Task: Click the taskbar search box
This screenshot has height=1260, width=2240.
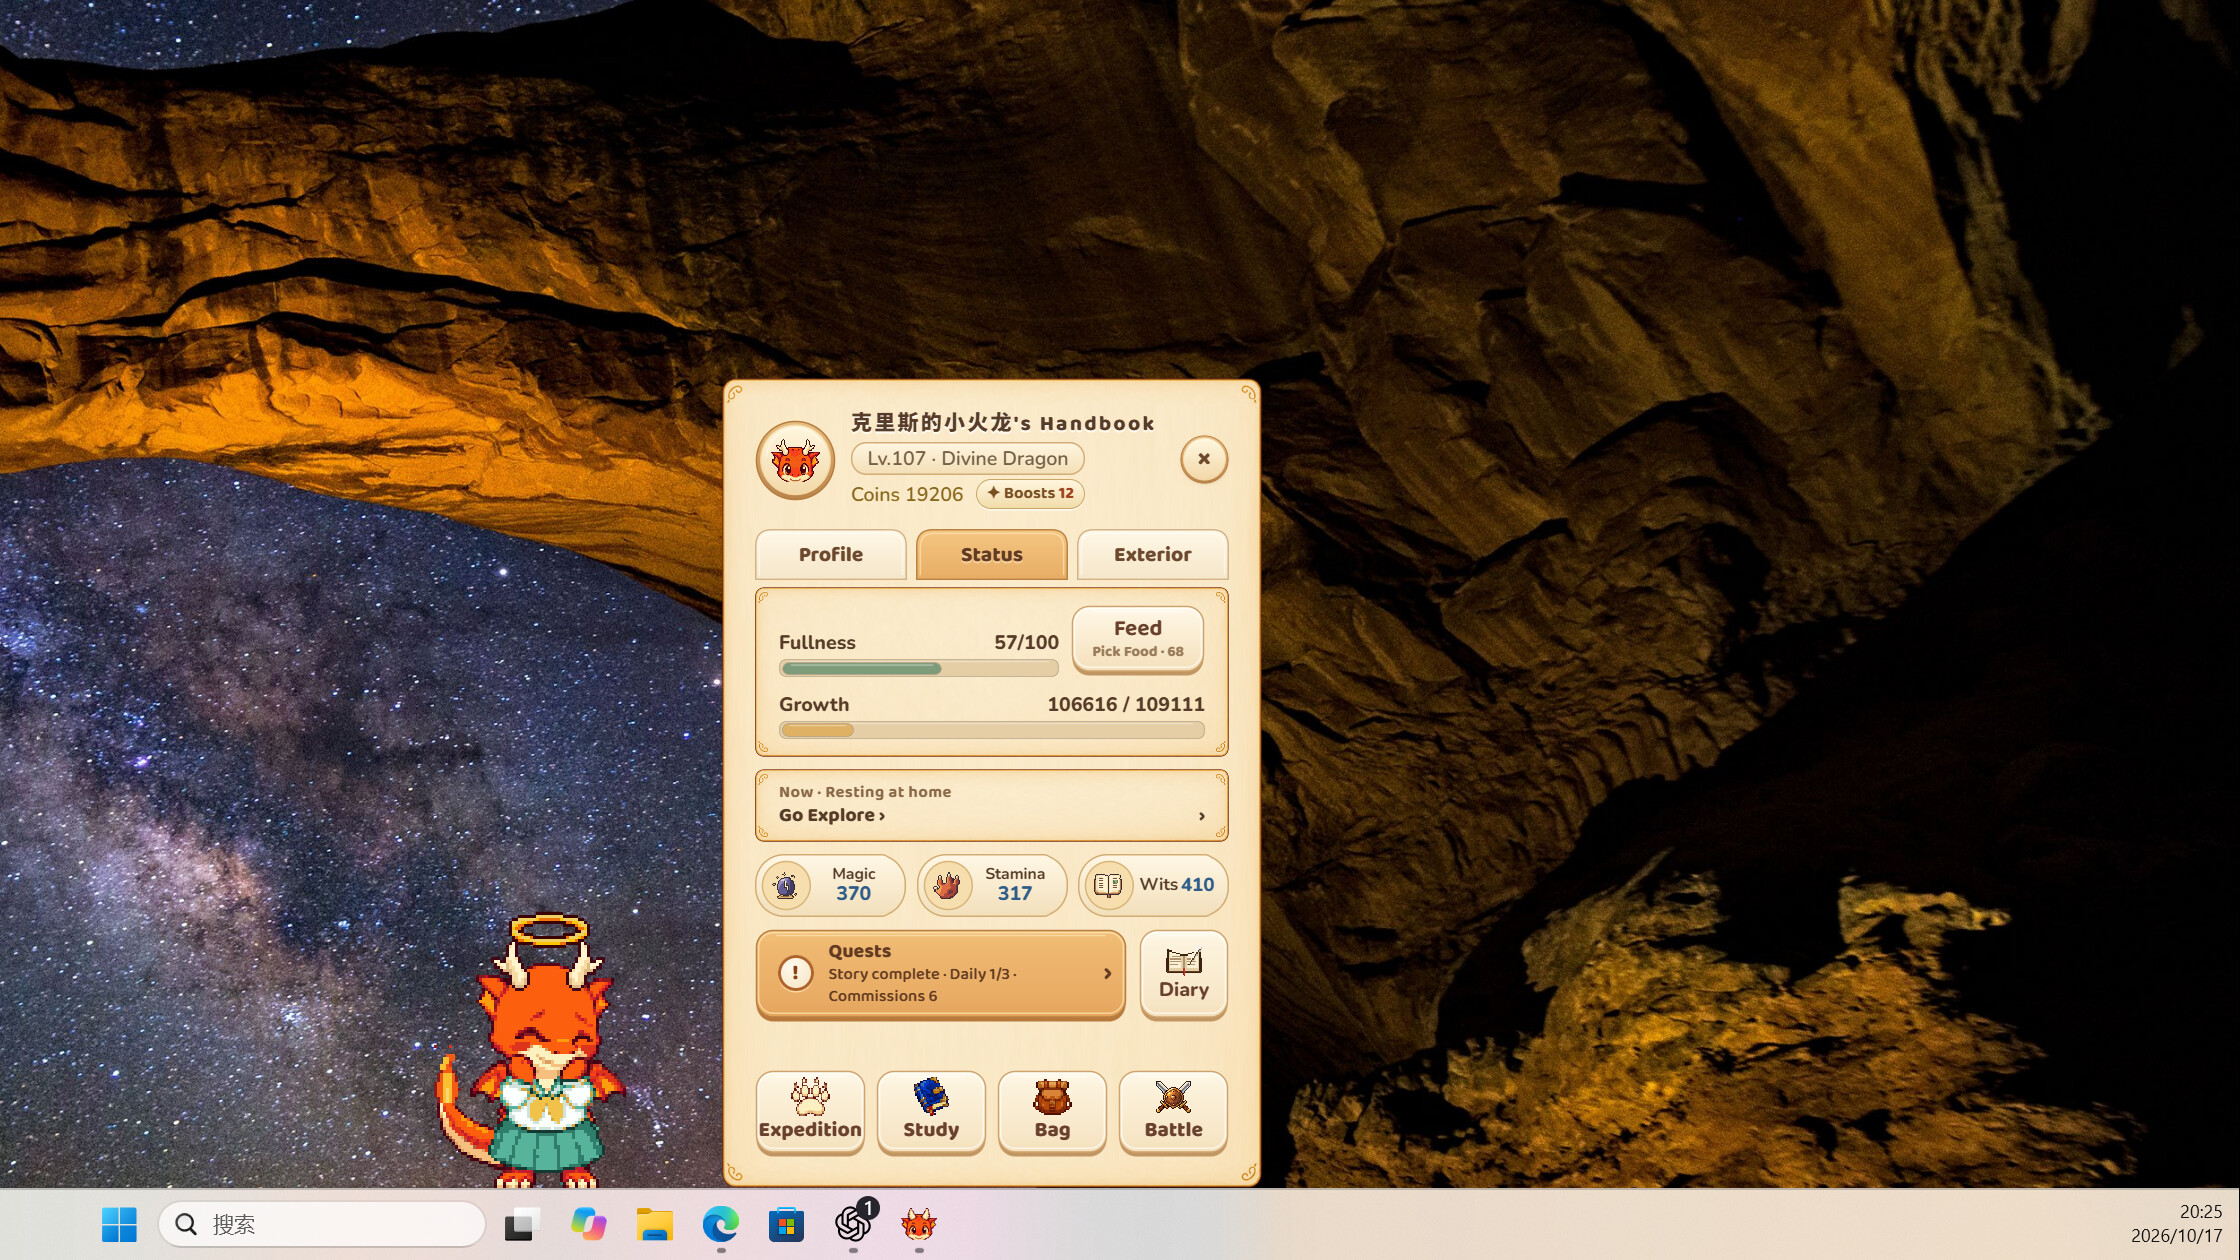Action: click(322, 1224)
